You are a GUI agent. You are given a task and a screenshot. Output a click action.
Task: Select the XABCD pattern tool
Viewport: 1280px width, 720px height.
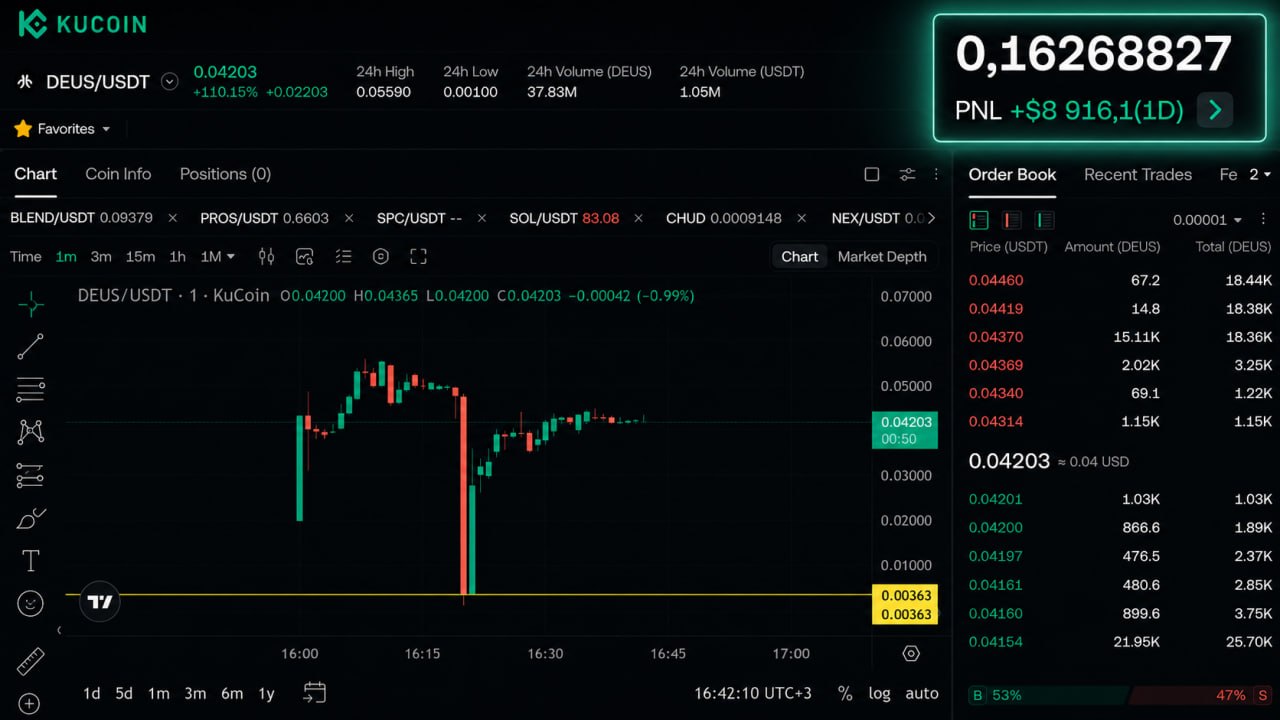point(31,432)
